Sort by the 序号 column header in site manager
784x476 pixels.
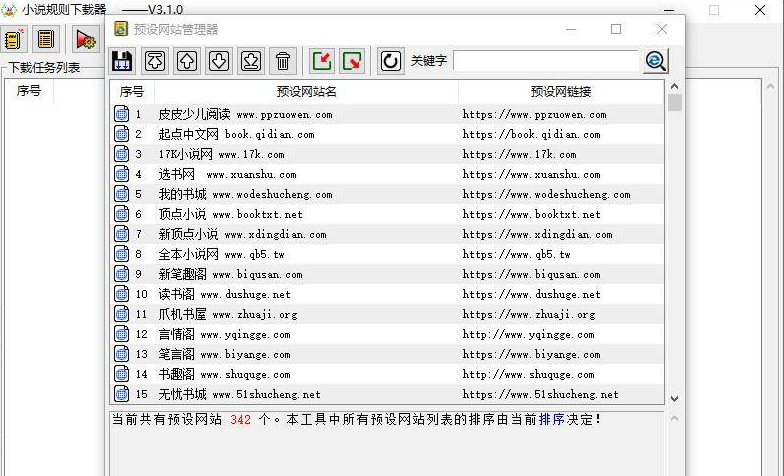132,92
